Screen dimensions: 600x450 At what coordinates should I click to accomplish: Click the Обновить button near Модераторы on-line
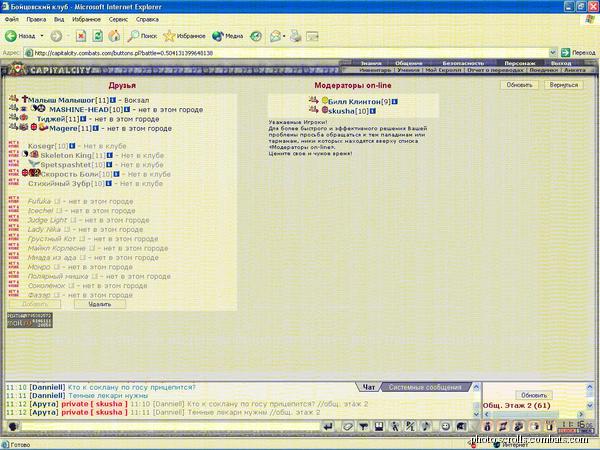click(x=519, y=85)
